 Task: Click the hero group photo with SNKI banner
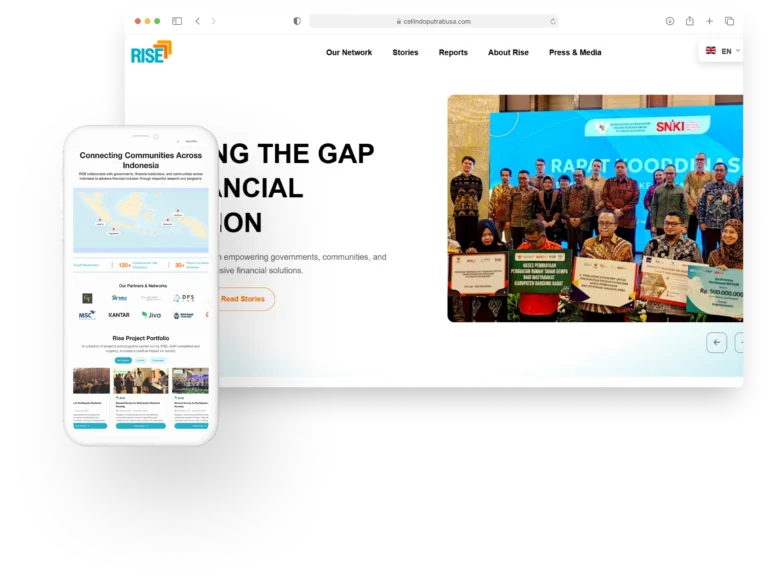click(x=595, y=208)
